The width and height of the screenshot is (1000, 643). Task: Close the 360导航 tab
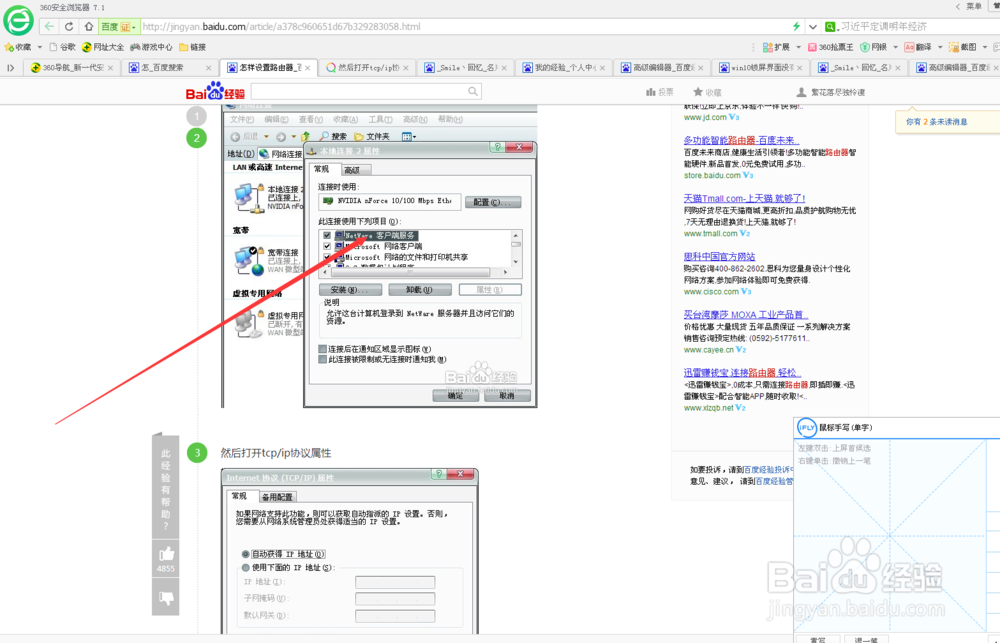[x=110, y=68]
